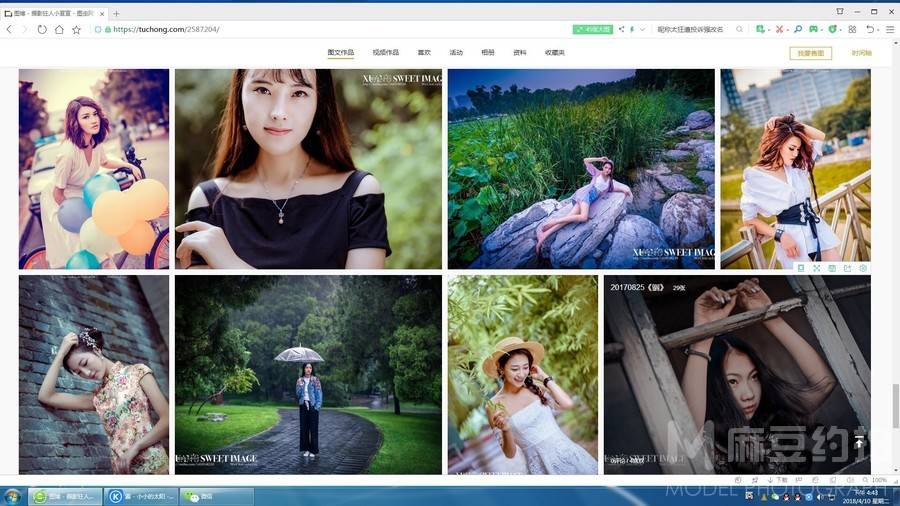Click the share icon in the address bar

[621, 29]
